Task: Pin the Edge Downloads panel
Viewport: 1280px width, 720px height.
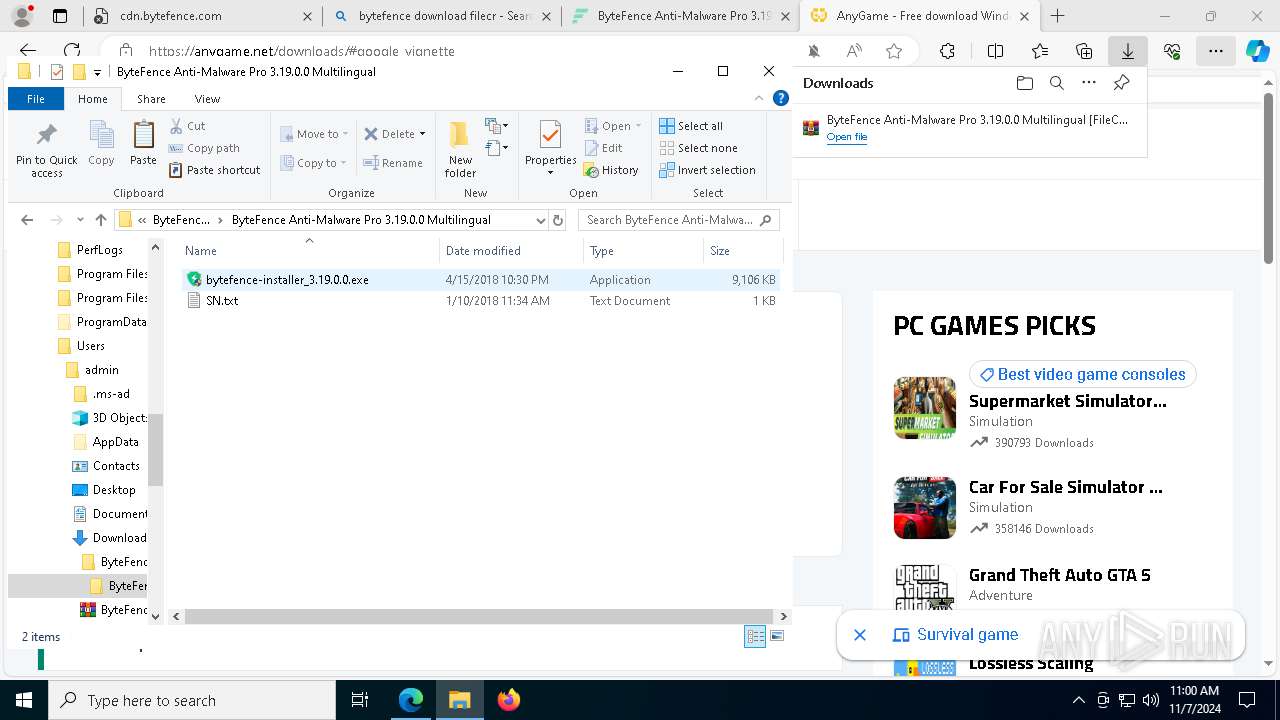Action: [x=1121, y=83]
